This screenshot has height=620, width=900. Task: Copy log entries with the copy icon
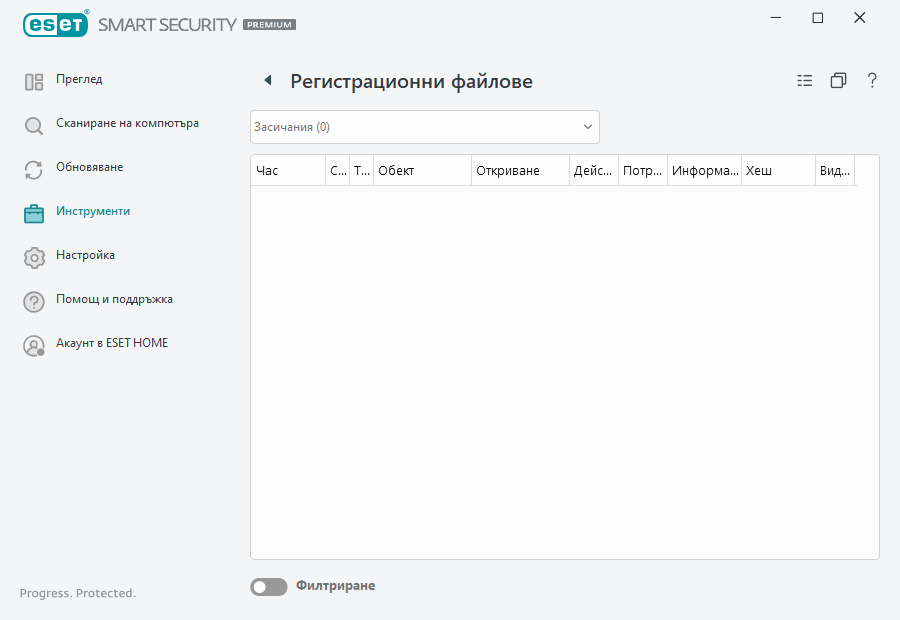pyautogui.click(x=838, y=80)
